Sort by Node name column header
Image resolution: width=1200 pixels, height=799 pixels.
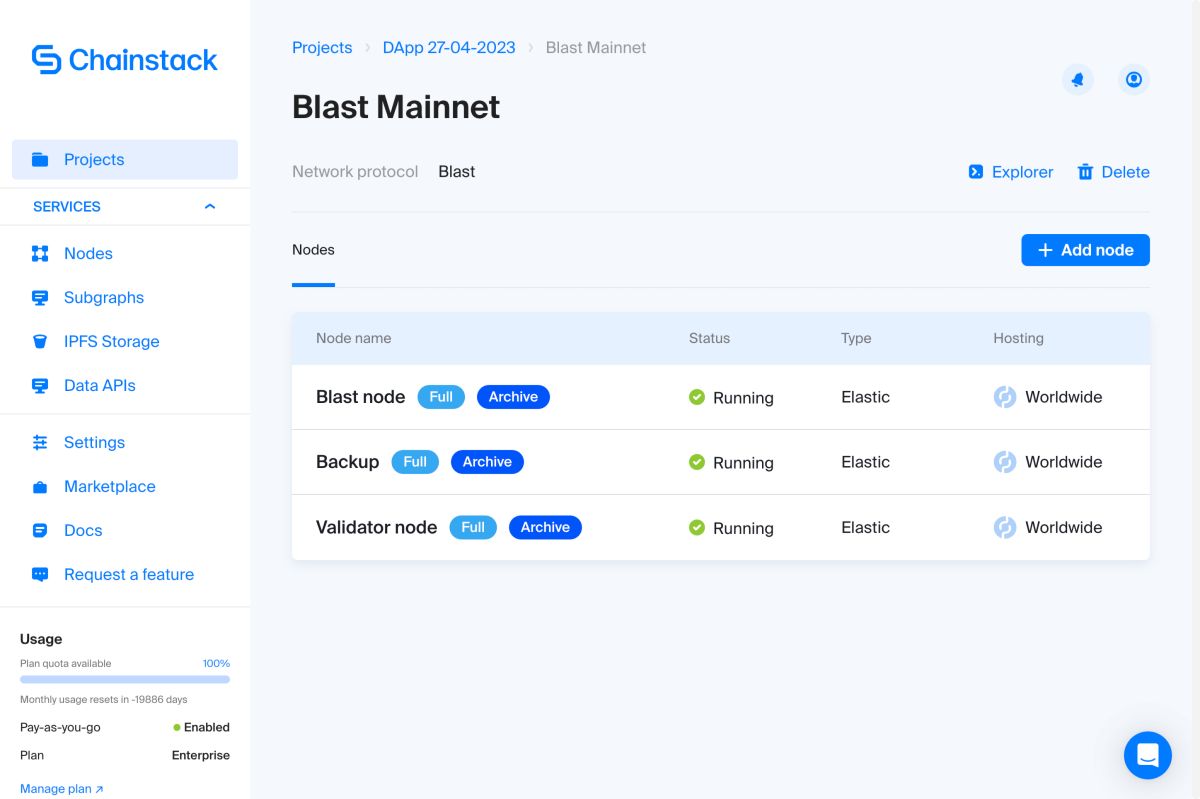coord(353,338)
